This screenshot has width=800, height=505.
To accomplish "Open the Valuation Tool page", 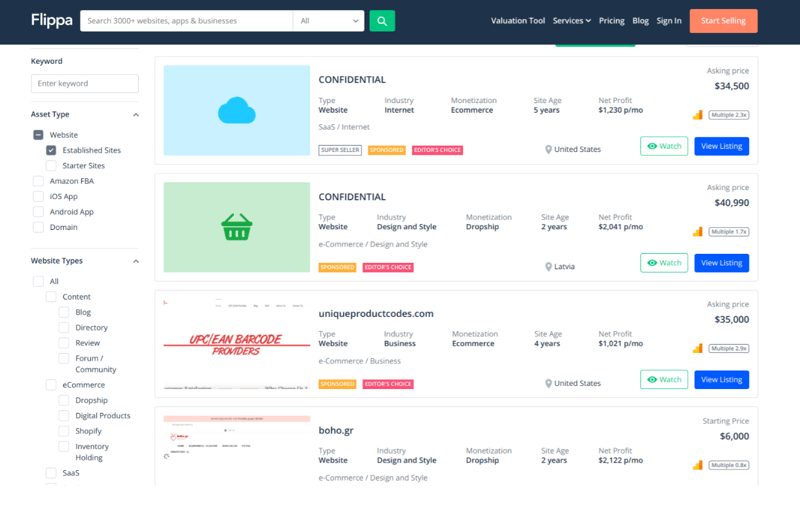I will [518, 21].
